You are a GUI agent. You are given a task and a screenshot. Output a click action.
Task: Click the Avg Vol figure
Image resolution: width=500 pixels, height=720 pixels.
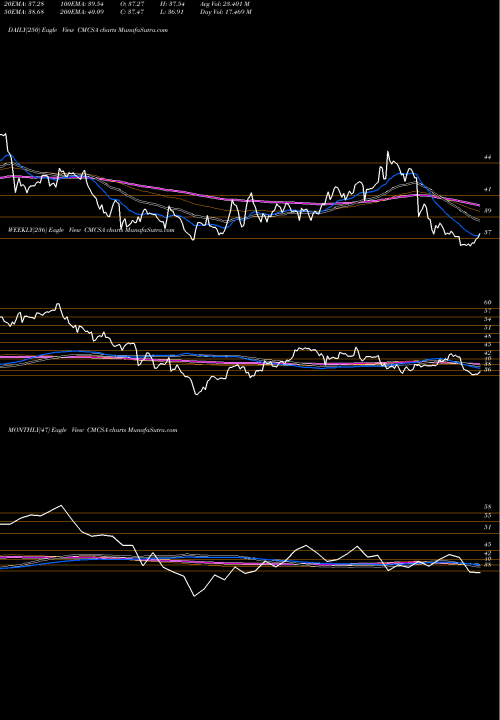pos(225,4)
